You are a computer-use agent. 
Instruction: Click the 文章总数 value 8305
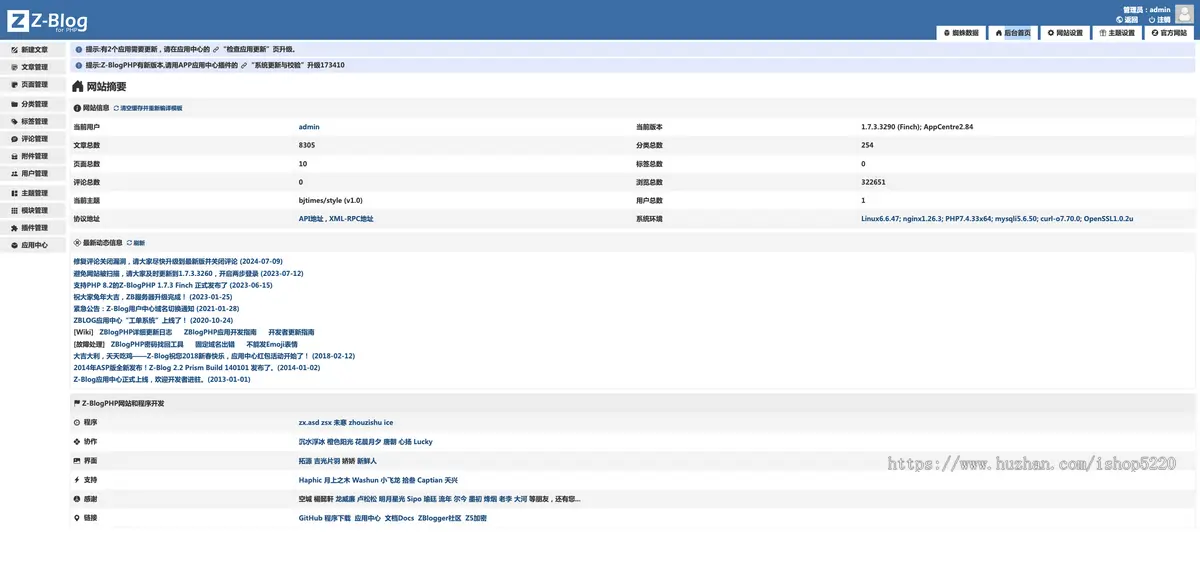(307, 145)
